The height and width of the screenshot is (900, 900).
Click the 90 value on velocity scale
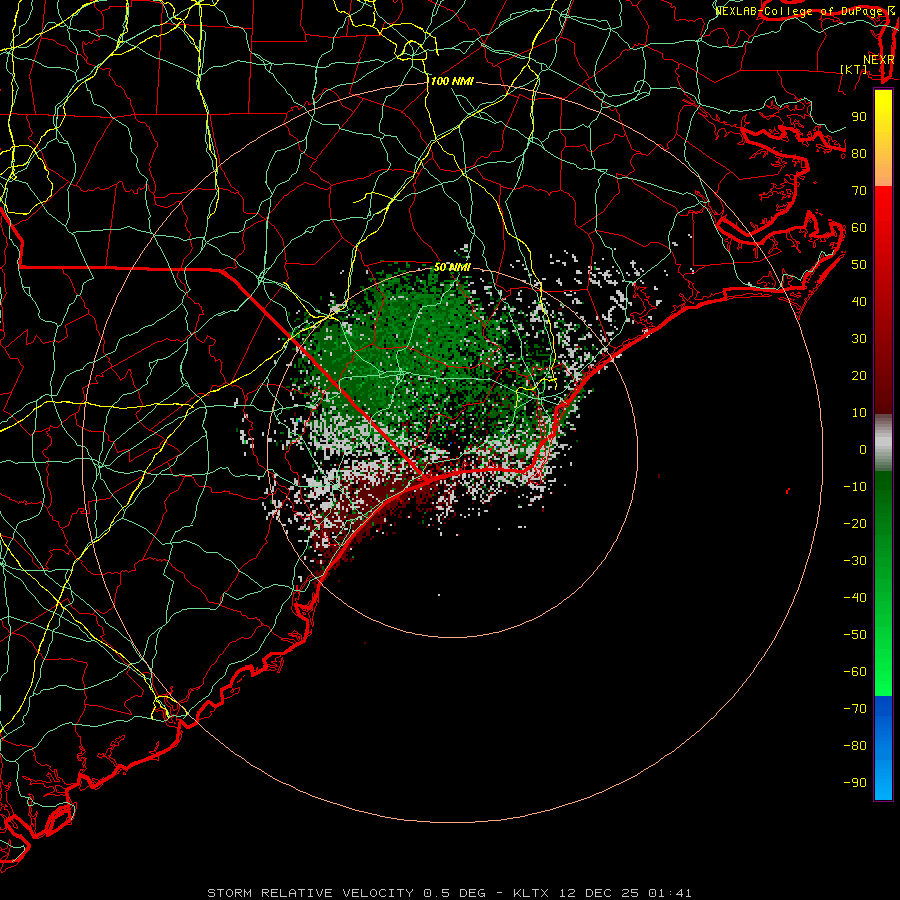[x=859, y=117]
